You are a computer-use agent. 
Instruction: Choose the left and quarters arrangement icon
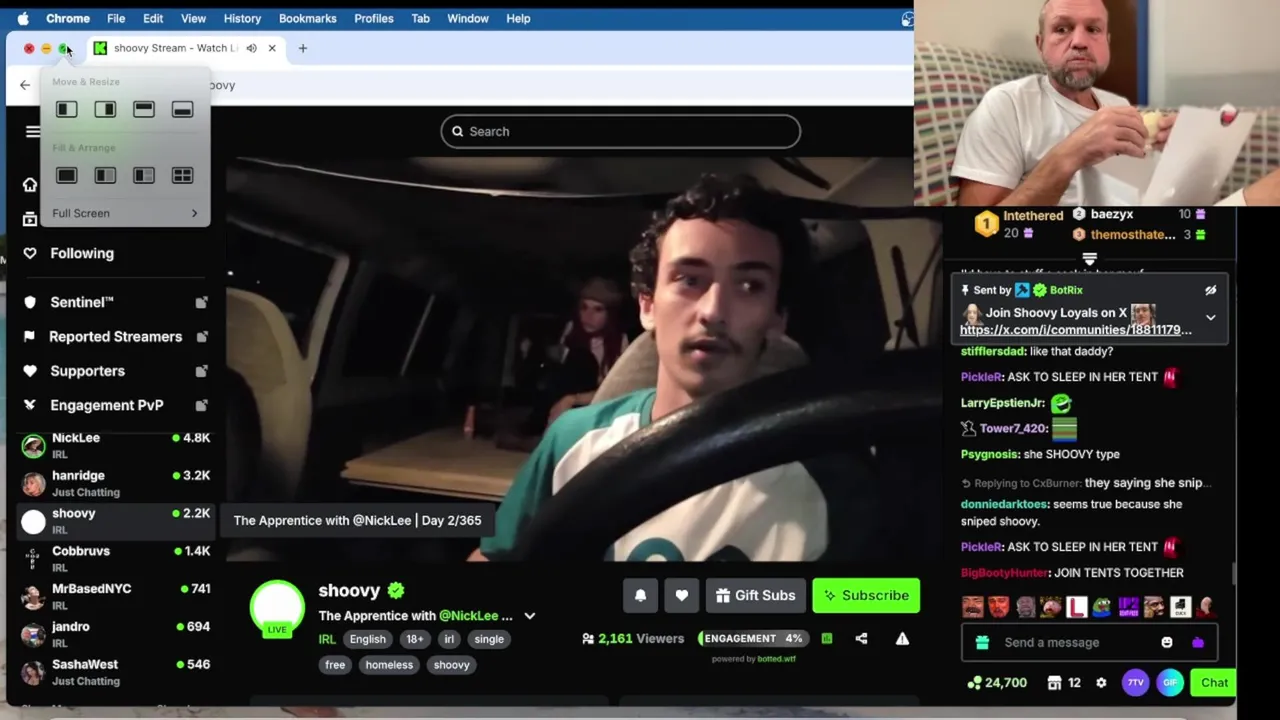click(144, 175)
